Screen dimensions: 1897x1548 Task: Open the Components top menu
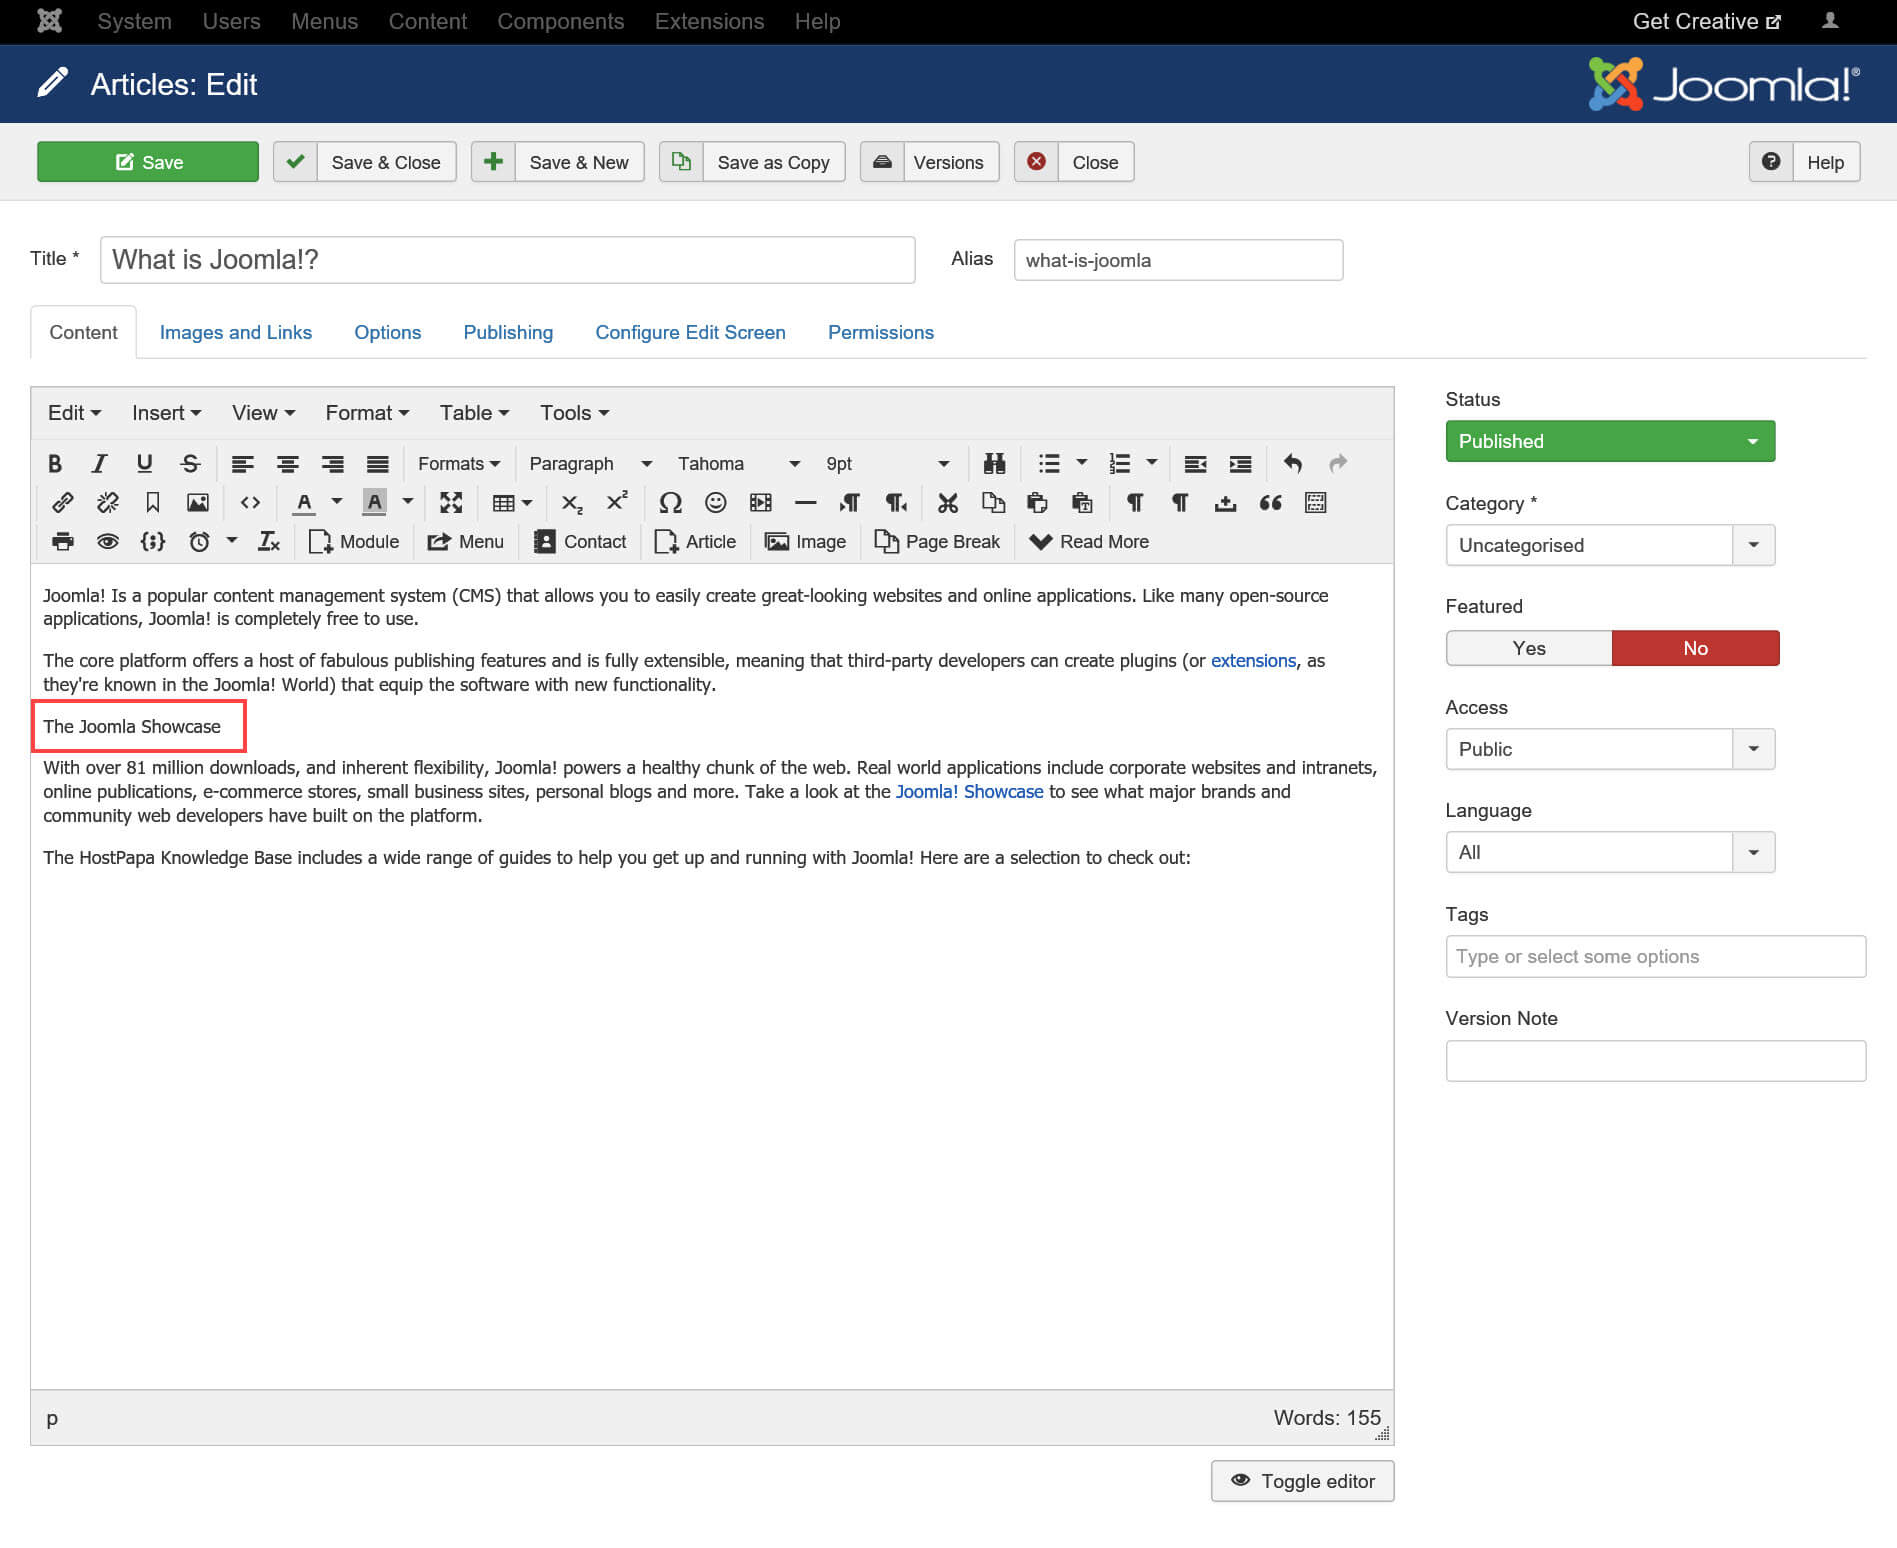[x=560, y=21]
